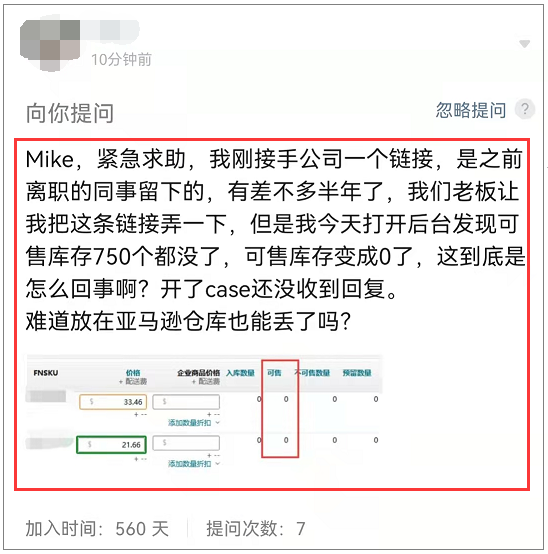
Task: Click the price field showing 21.66
Action: tap(112, 445)
